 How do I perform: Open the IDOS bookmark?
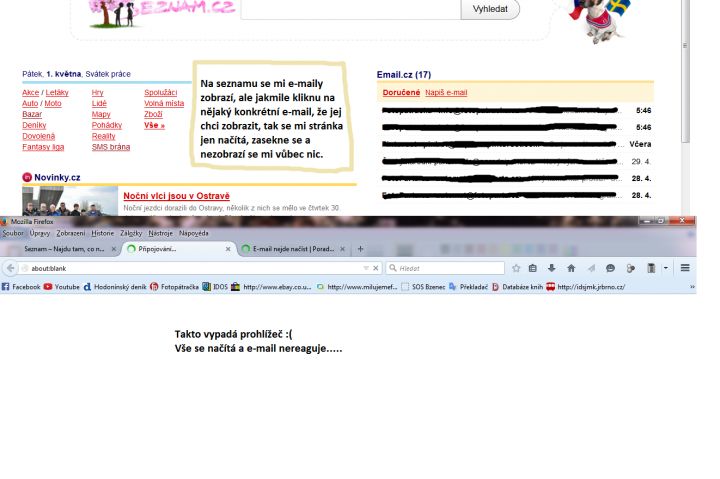tap(215, 287)
